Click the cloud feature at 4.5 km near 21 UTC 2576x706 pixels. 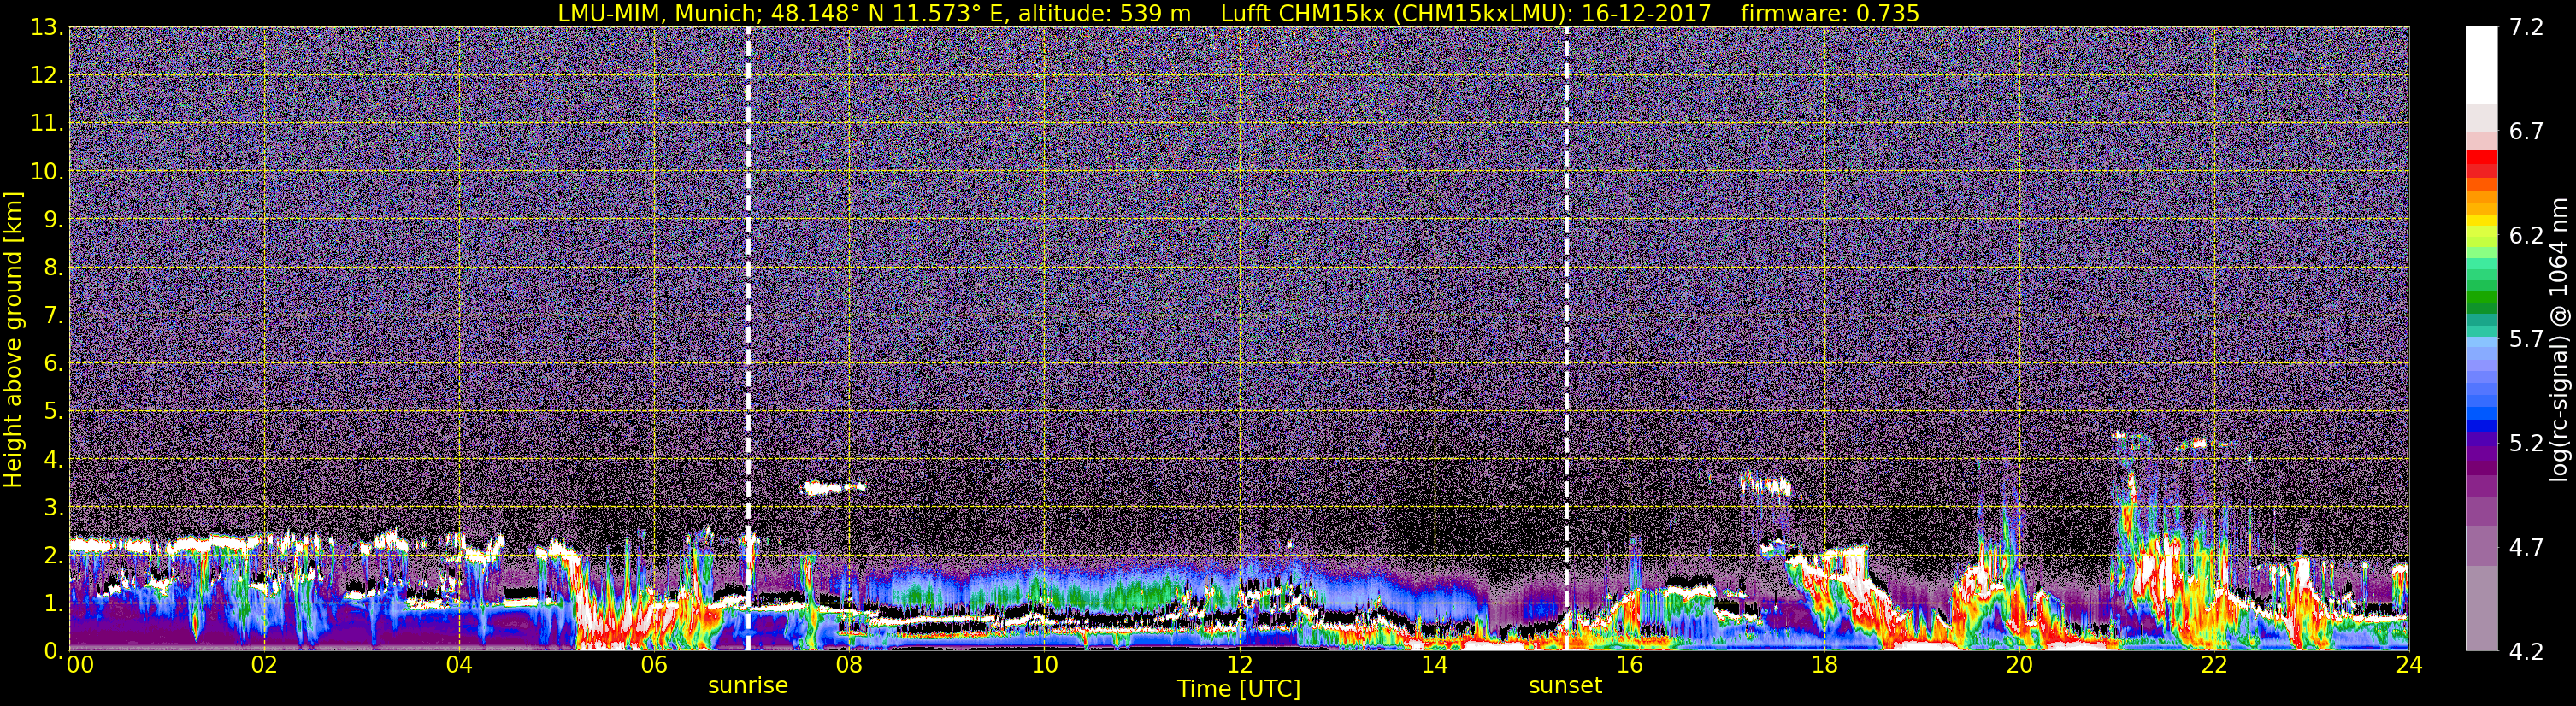[2121, 436]
